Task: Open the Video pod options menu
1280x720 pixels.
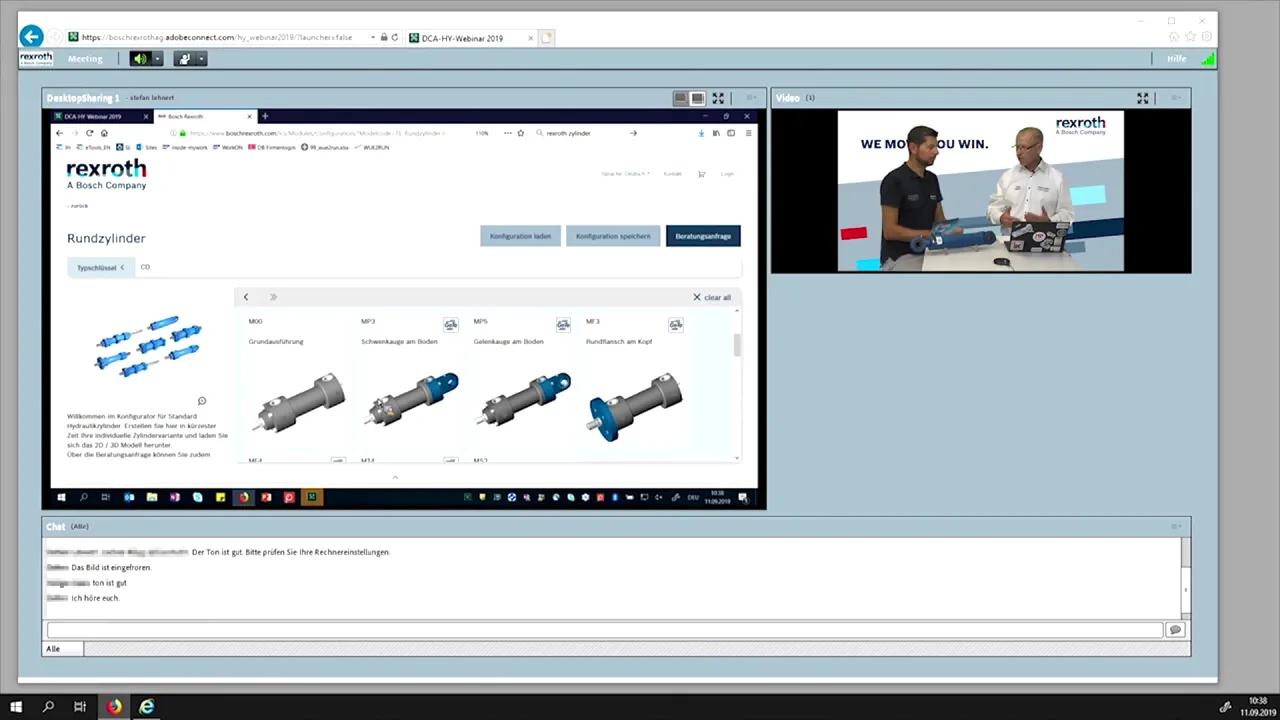Action: click(x=1176, y=98)
